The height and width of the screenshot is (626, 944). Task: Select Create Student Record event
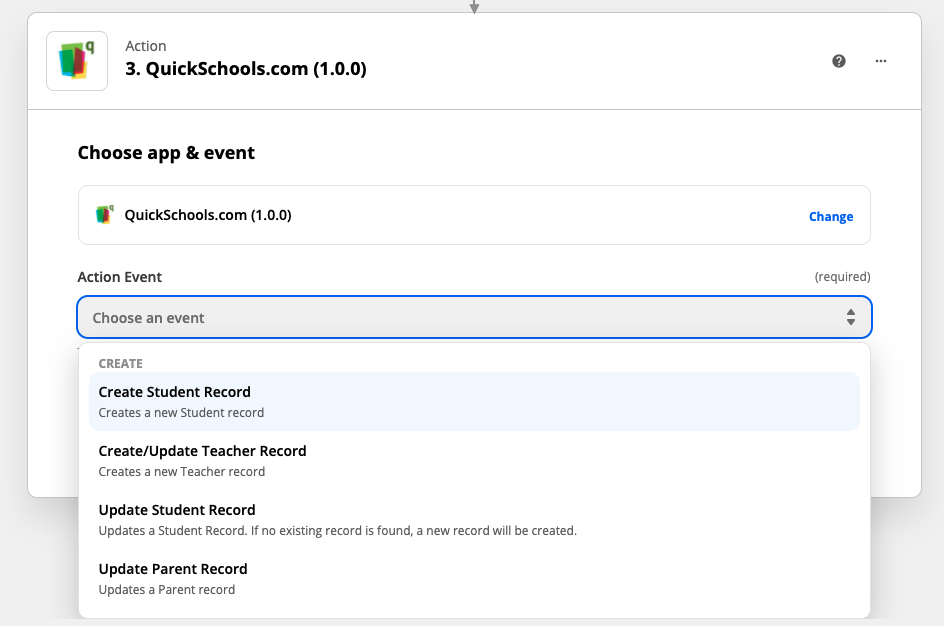(474, 401)
